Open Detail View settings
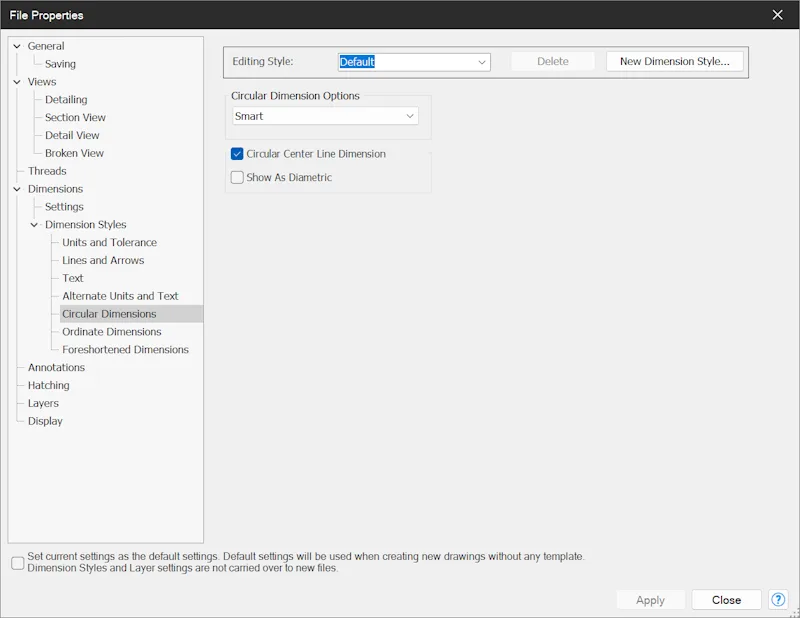The image size is (800, 618). coord(72,135)
